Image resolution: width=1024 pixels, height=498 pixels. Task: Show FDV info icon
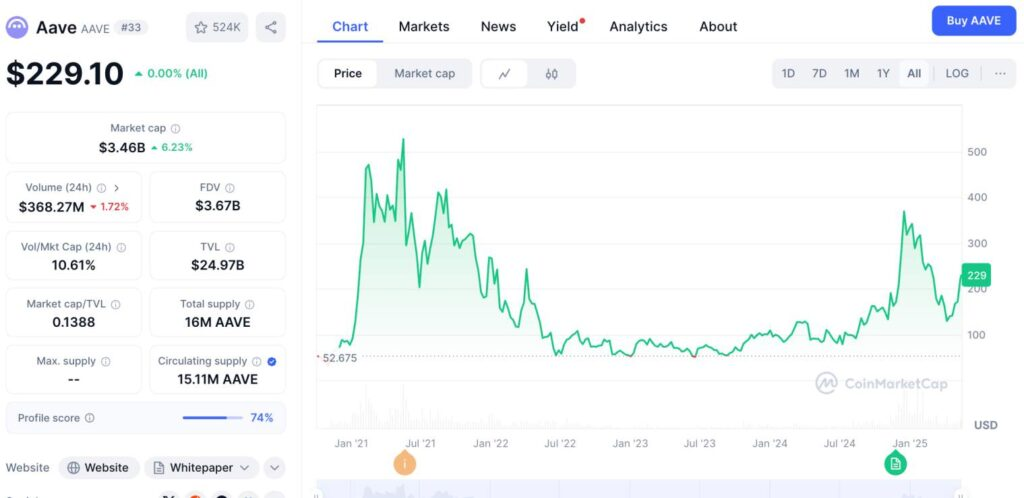click(x=230, y=188)
